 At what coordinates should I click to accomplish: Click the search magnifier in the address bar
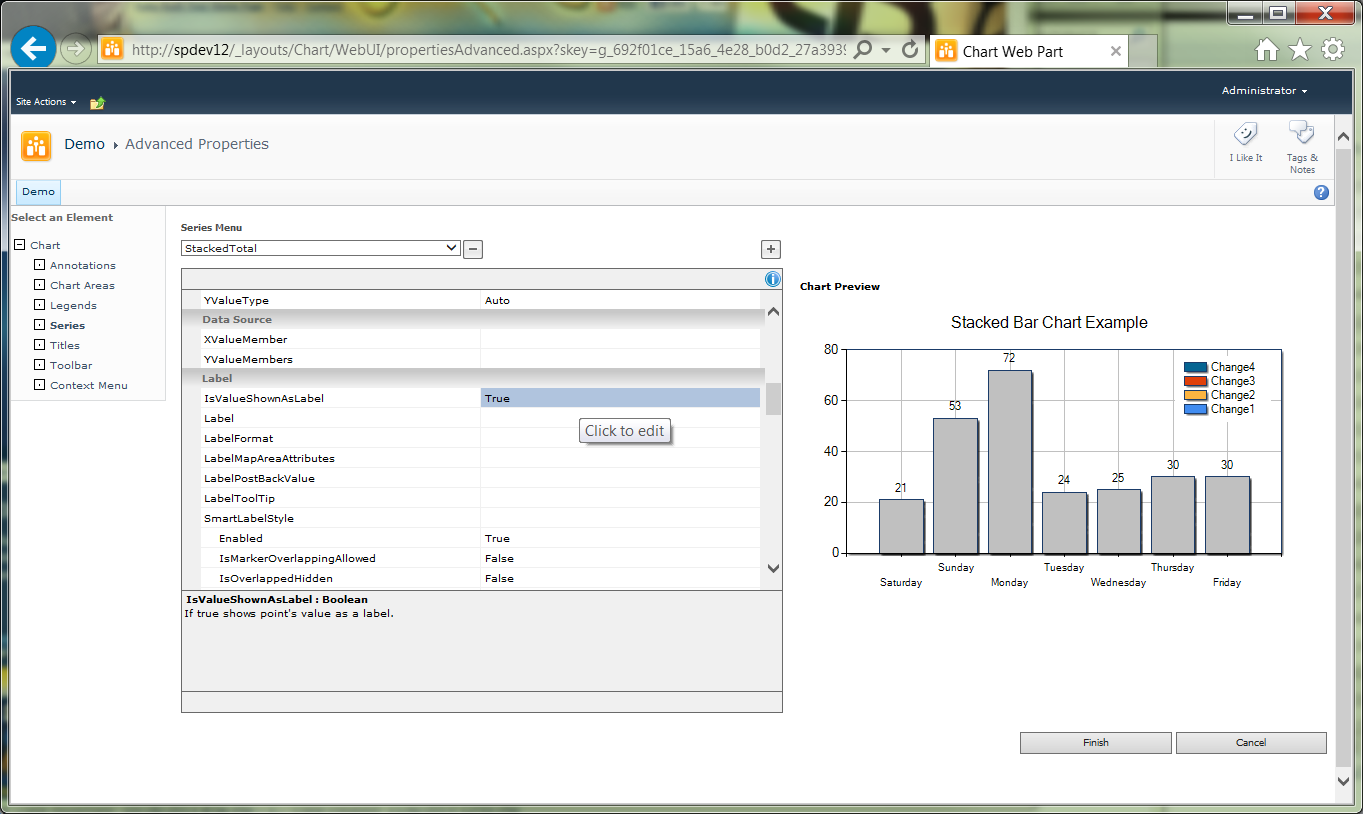862,49
